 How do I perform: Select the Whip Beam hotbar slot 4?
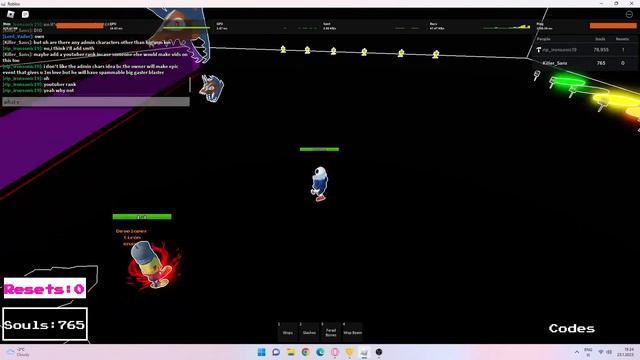pos(352,331)
